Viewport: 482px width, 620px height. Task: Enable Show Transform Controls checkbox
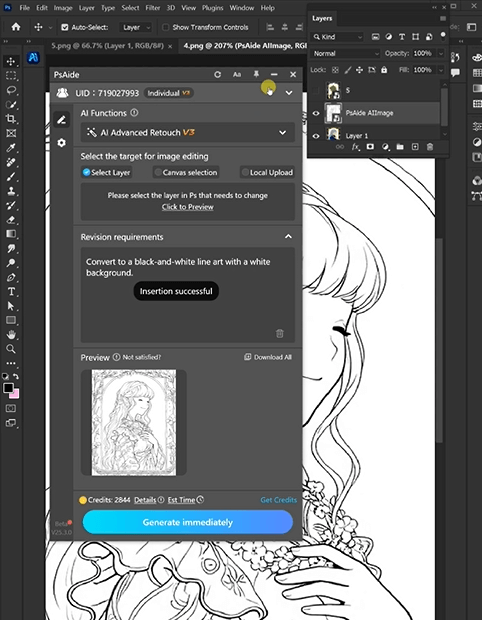[x=166, y=27]
